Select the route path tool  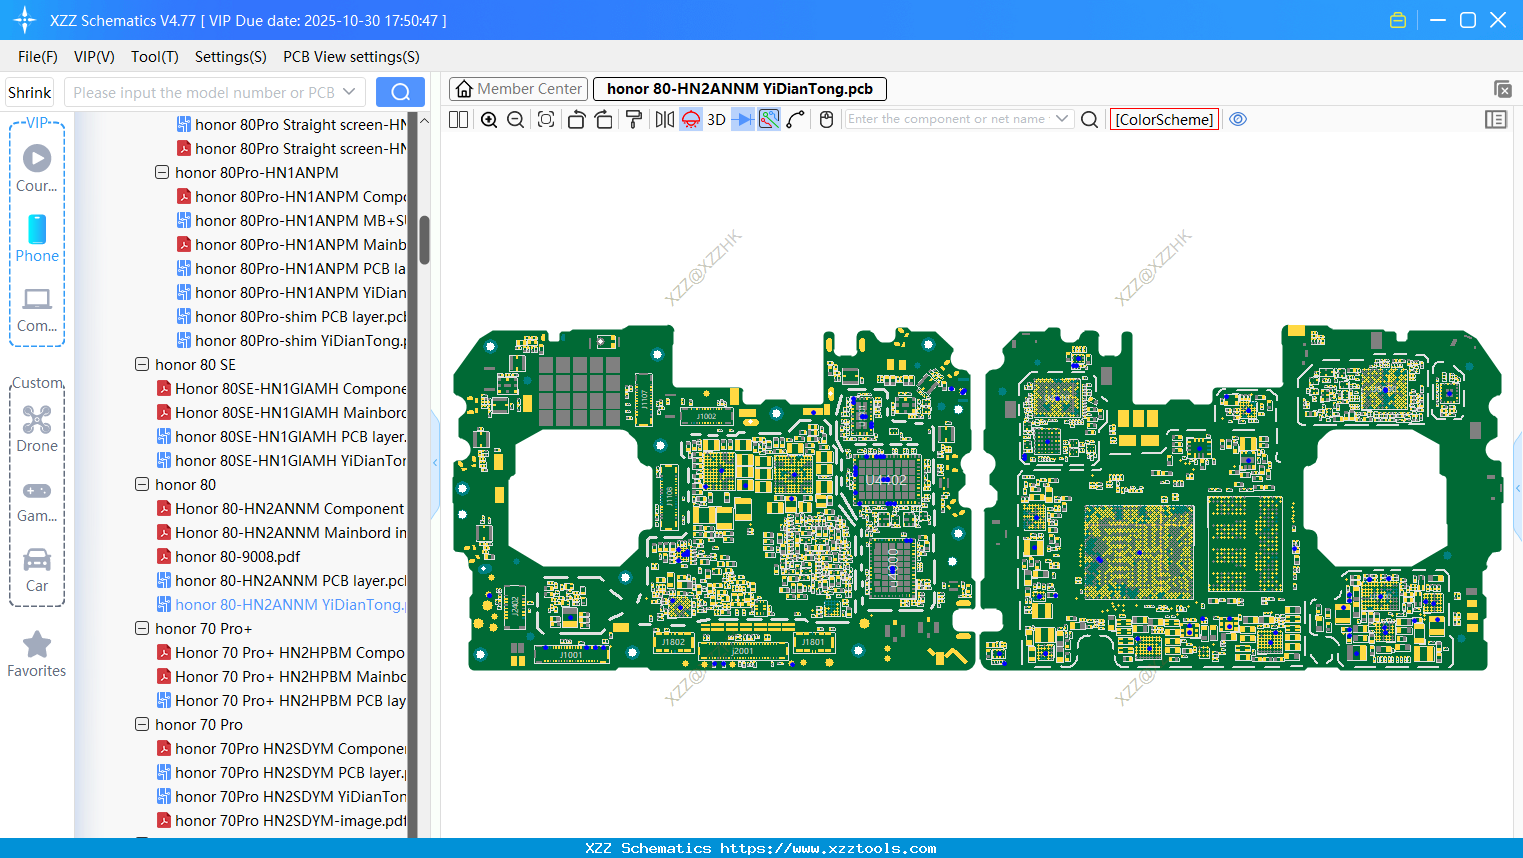point(796,120)
